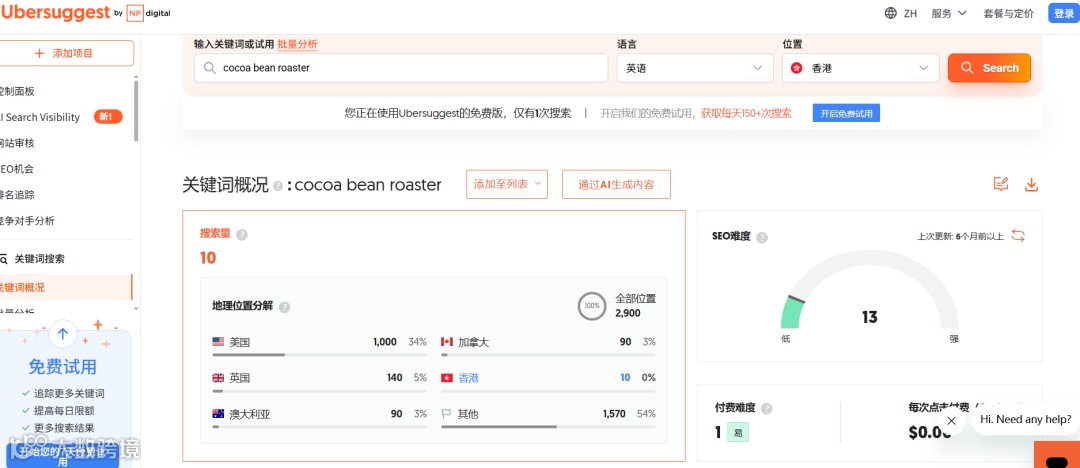This screenshot has height=468, width=1080.
Task: Click the 批量分析 link
Action: coord(298,44)
